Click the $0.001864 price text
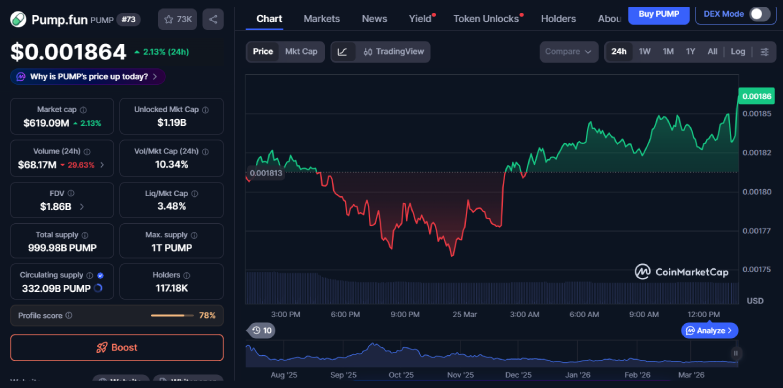The height and width of the screenshot is (388, 783). [x=68, y=52]
